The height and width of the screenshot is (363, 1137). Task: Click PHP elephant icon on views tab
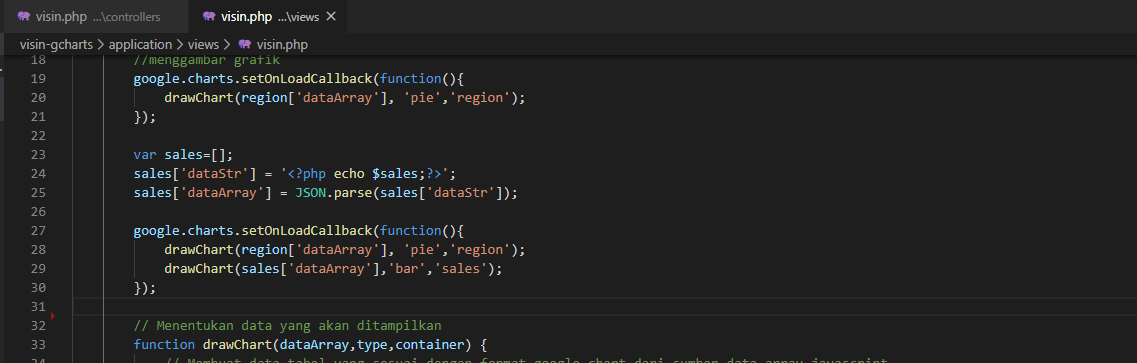[x=210, y=16]
